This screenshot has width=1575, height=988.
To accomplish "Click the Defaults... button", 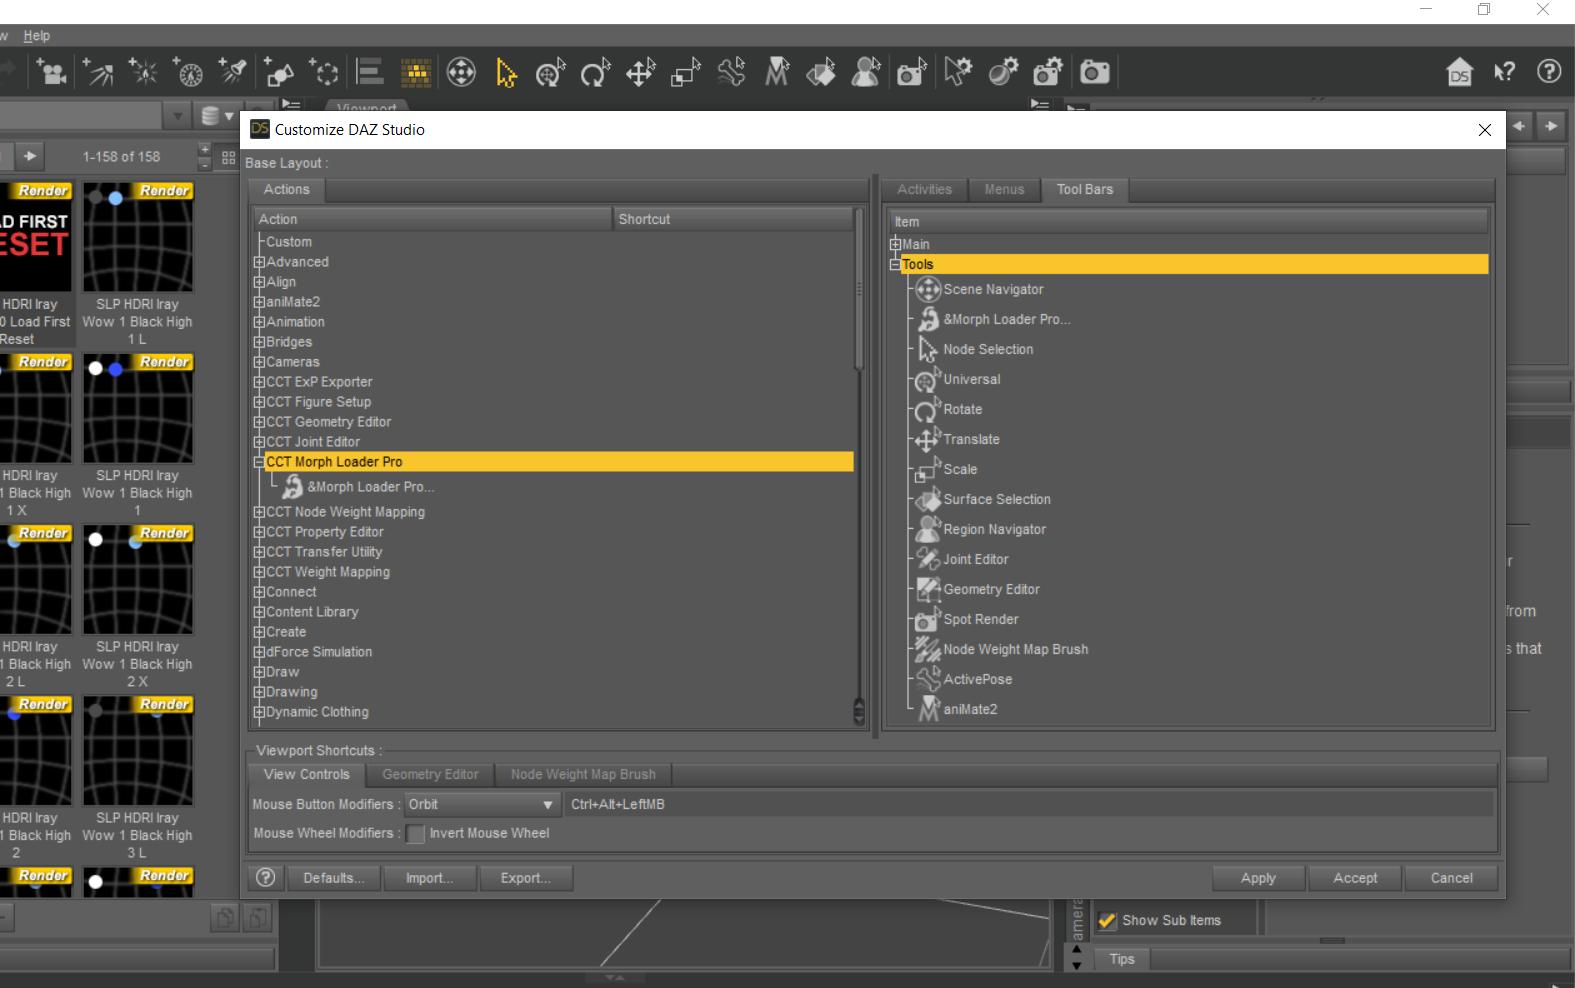I will (x=334, y=878).
